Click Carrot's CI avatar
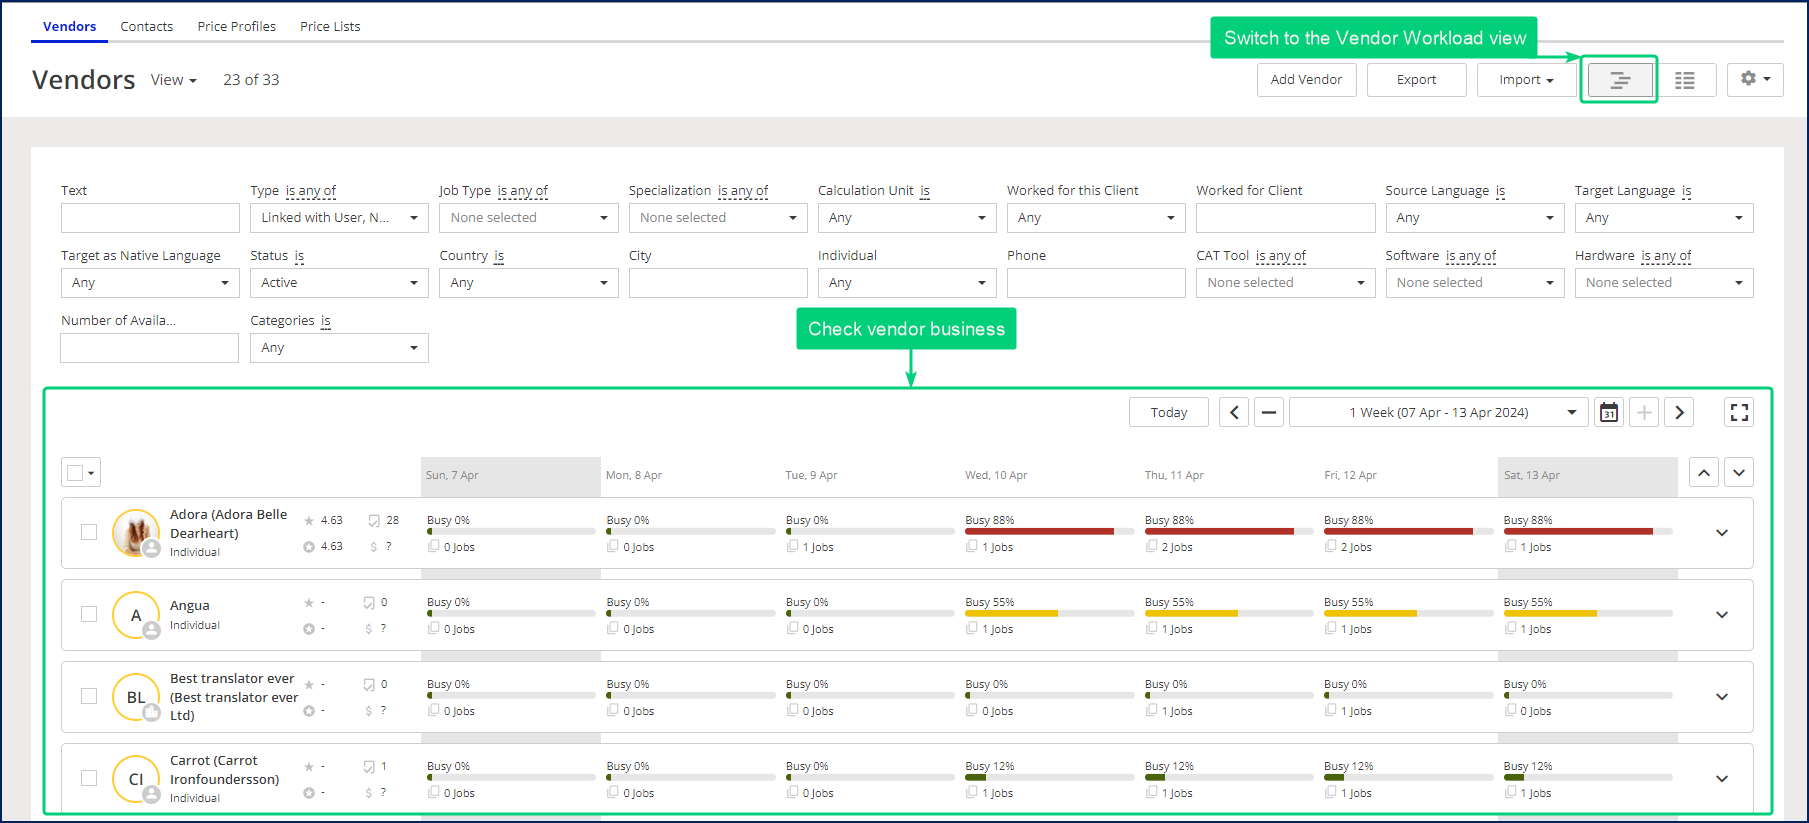 click(136, 779)
